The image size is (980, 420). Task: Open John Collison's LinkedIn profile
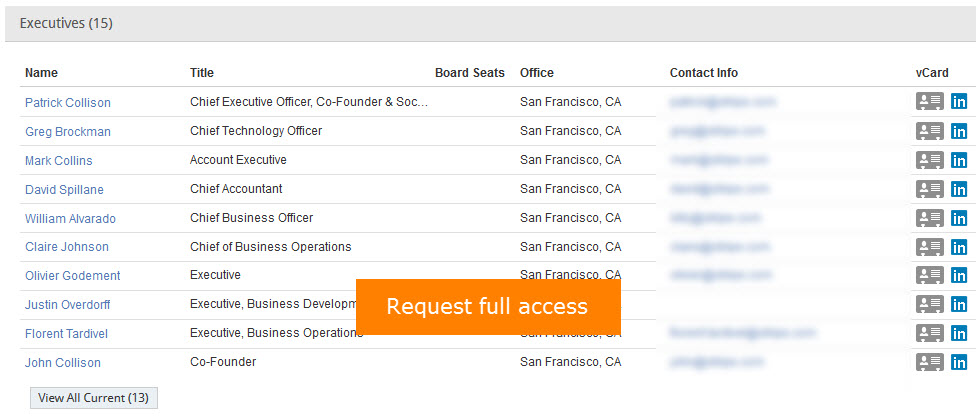pos(959,363)
